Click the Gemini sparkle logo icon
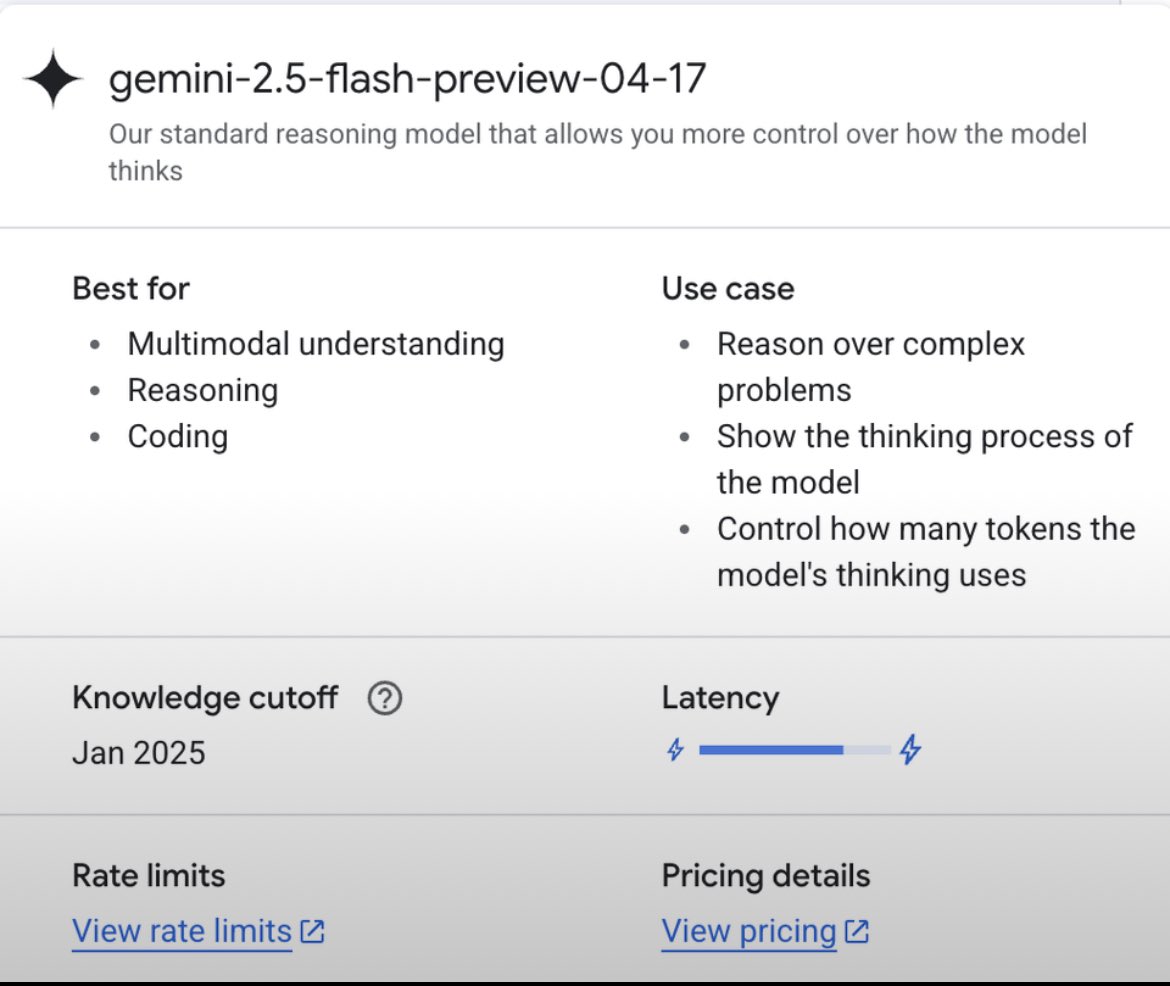1170x986 pixels. [x=52, y=80]
